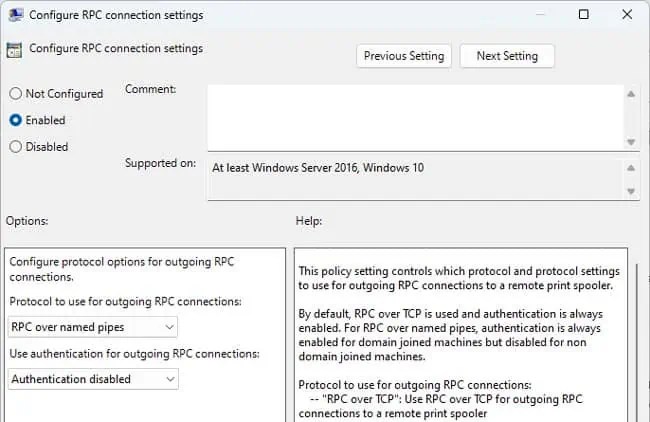
Task: Open the Authentication disabled dropdown
Action: click(x=93, y=379)
